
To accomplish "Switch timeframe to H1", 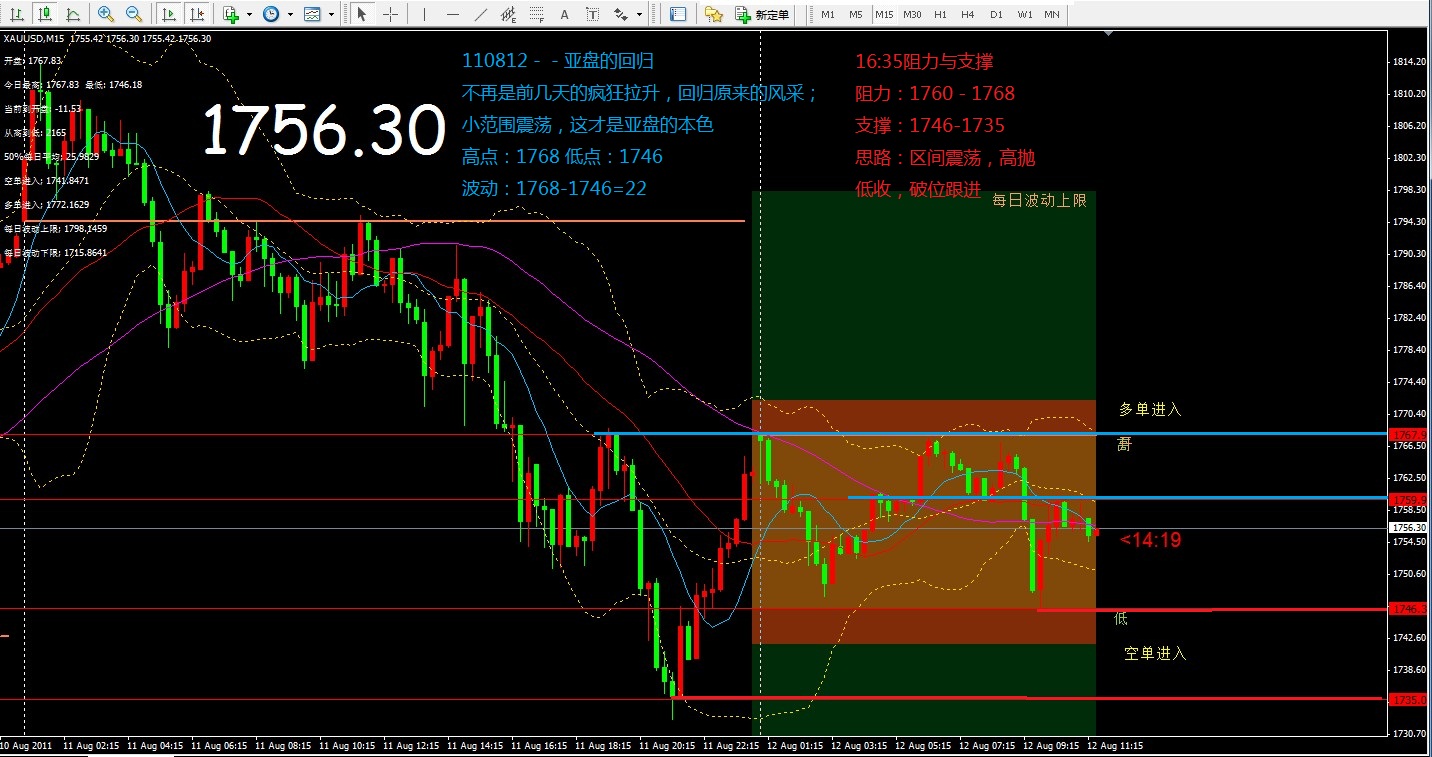I will click(940, 14).
